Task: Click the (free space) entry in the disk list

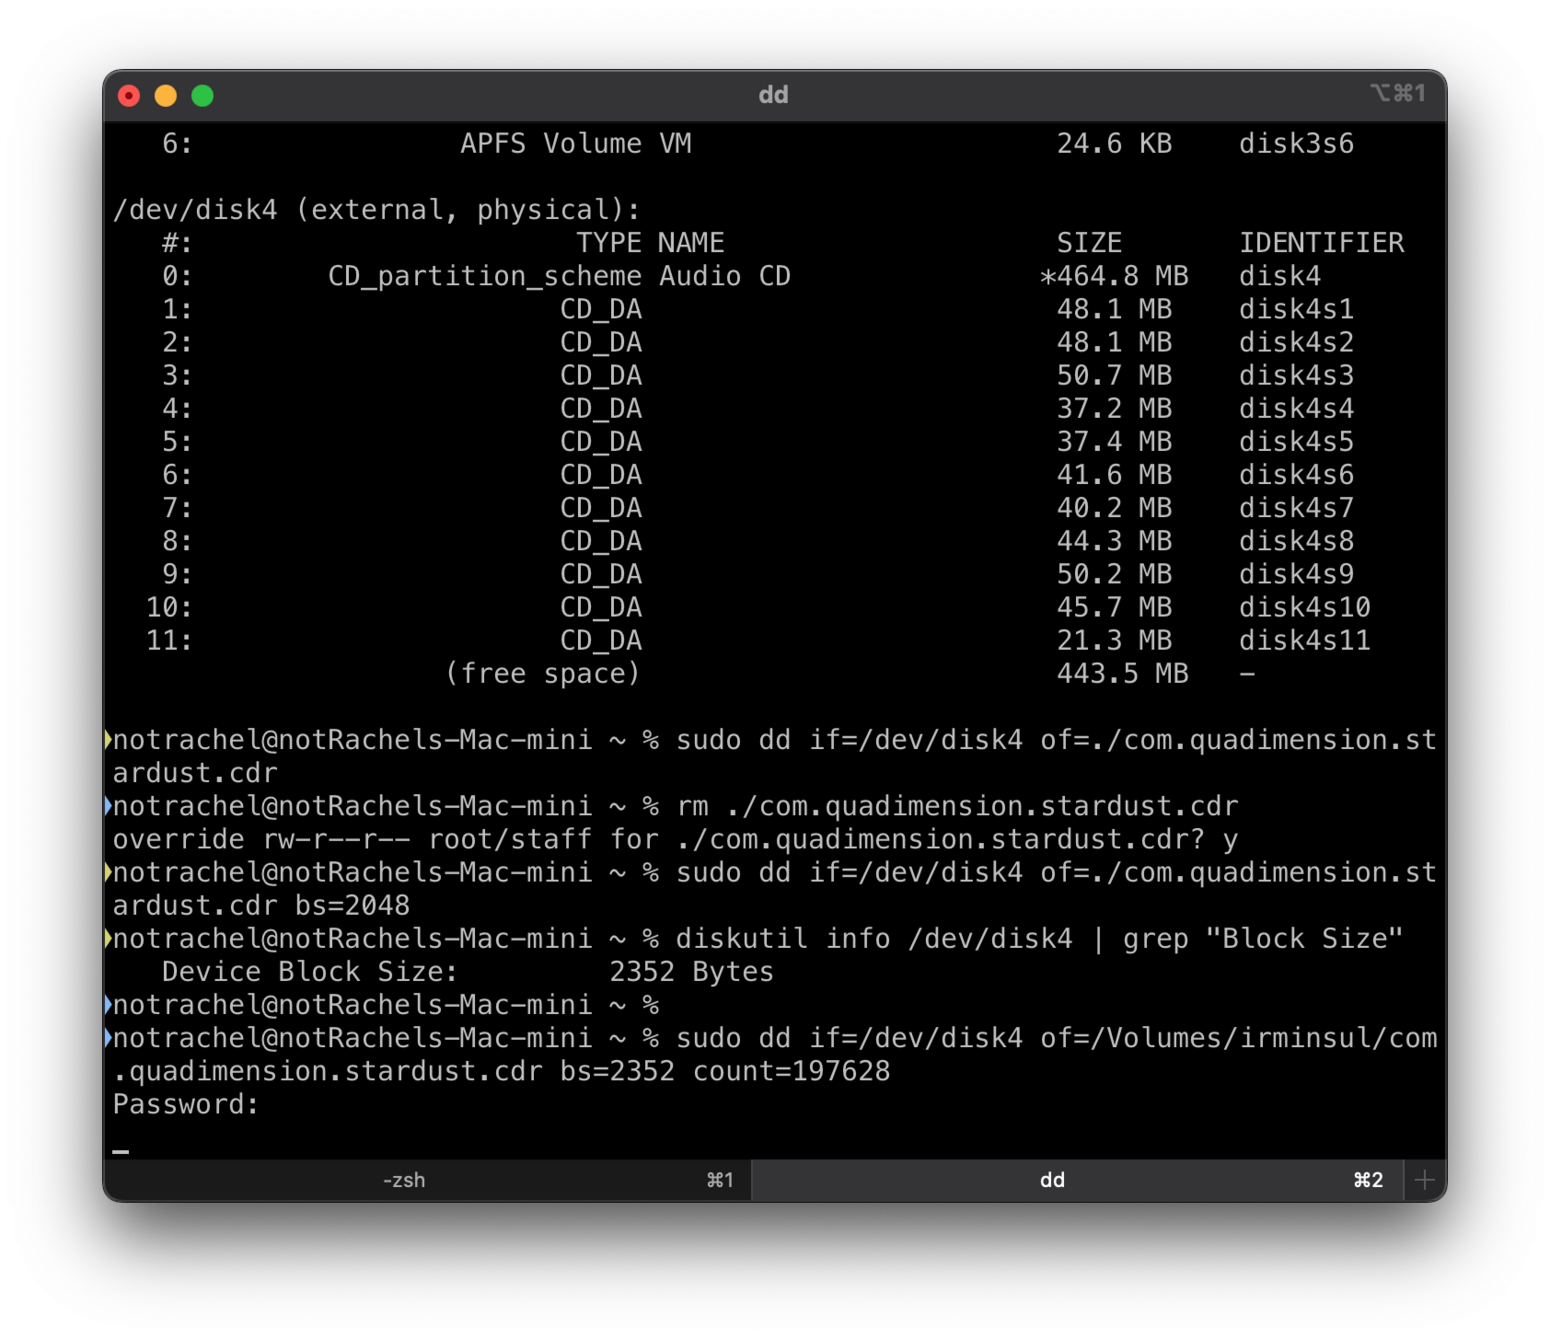Action: pos(541,673)
